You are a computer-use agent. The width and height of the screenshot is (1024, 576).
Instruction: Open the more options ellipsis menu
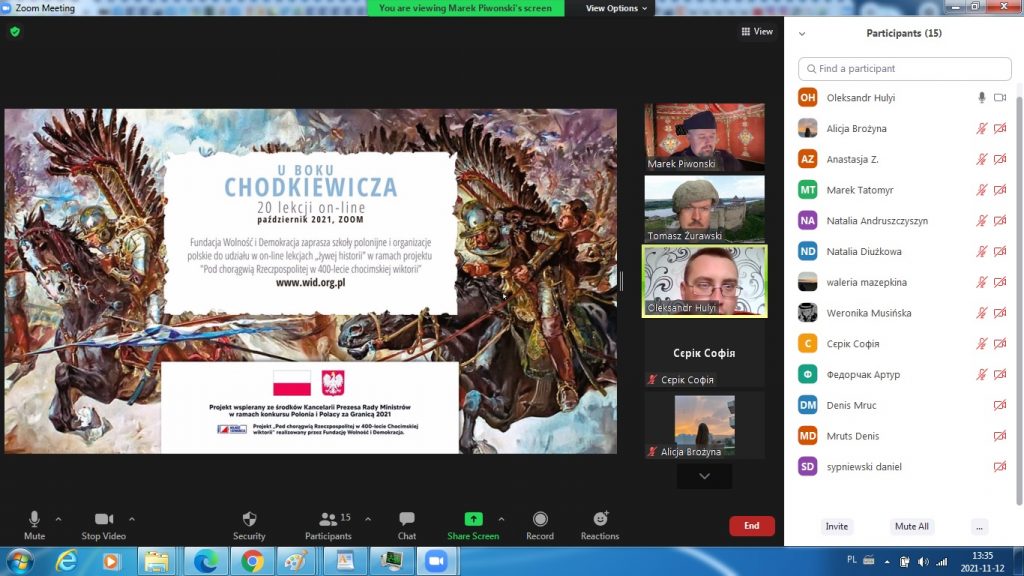tap(979, 526)
